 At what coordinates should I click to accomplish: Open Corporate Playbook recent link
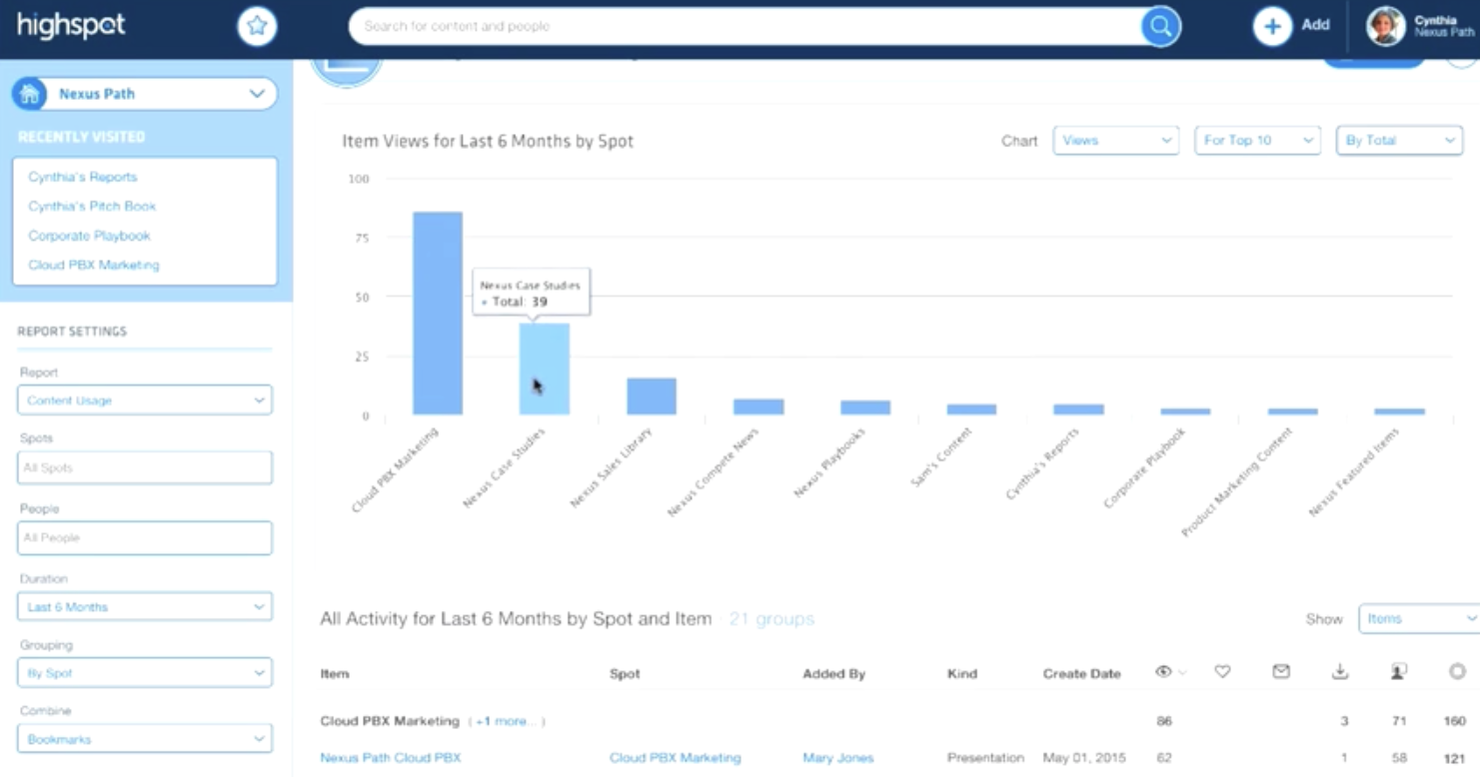click(89, 236)
